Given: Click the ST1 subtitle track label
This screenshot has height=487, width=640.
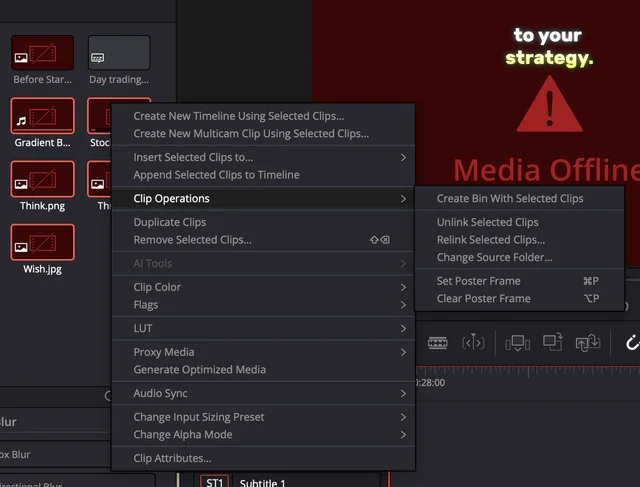Looking at the screenshot, I should click(215, 482).
